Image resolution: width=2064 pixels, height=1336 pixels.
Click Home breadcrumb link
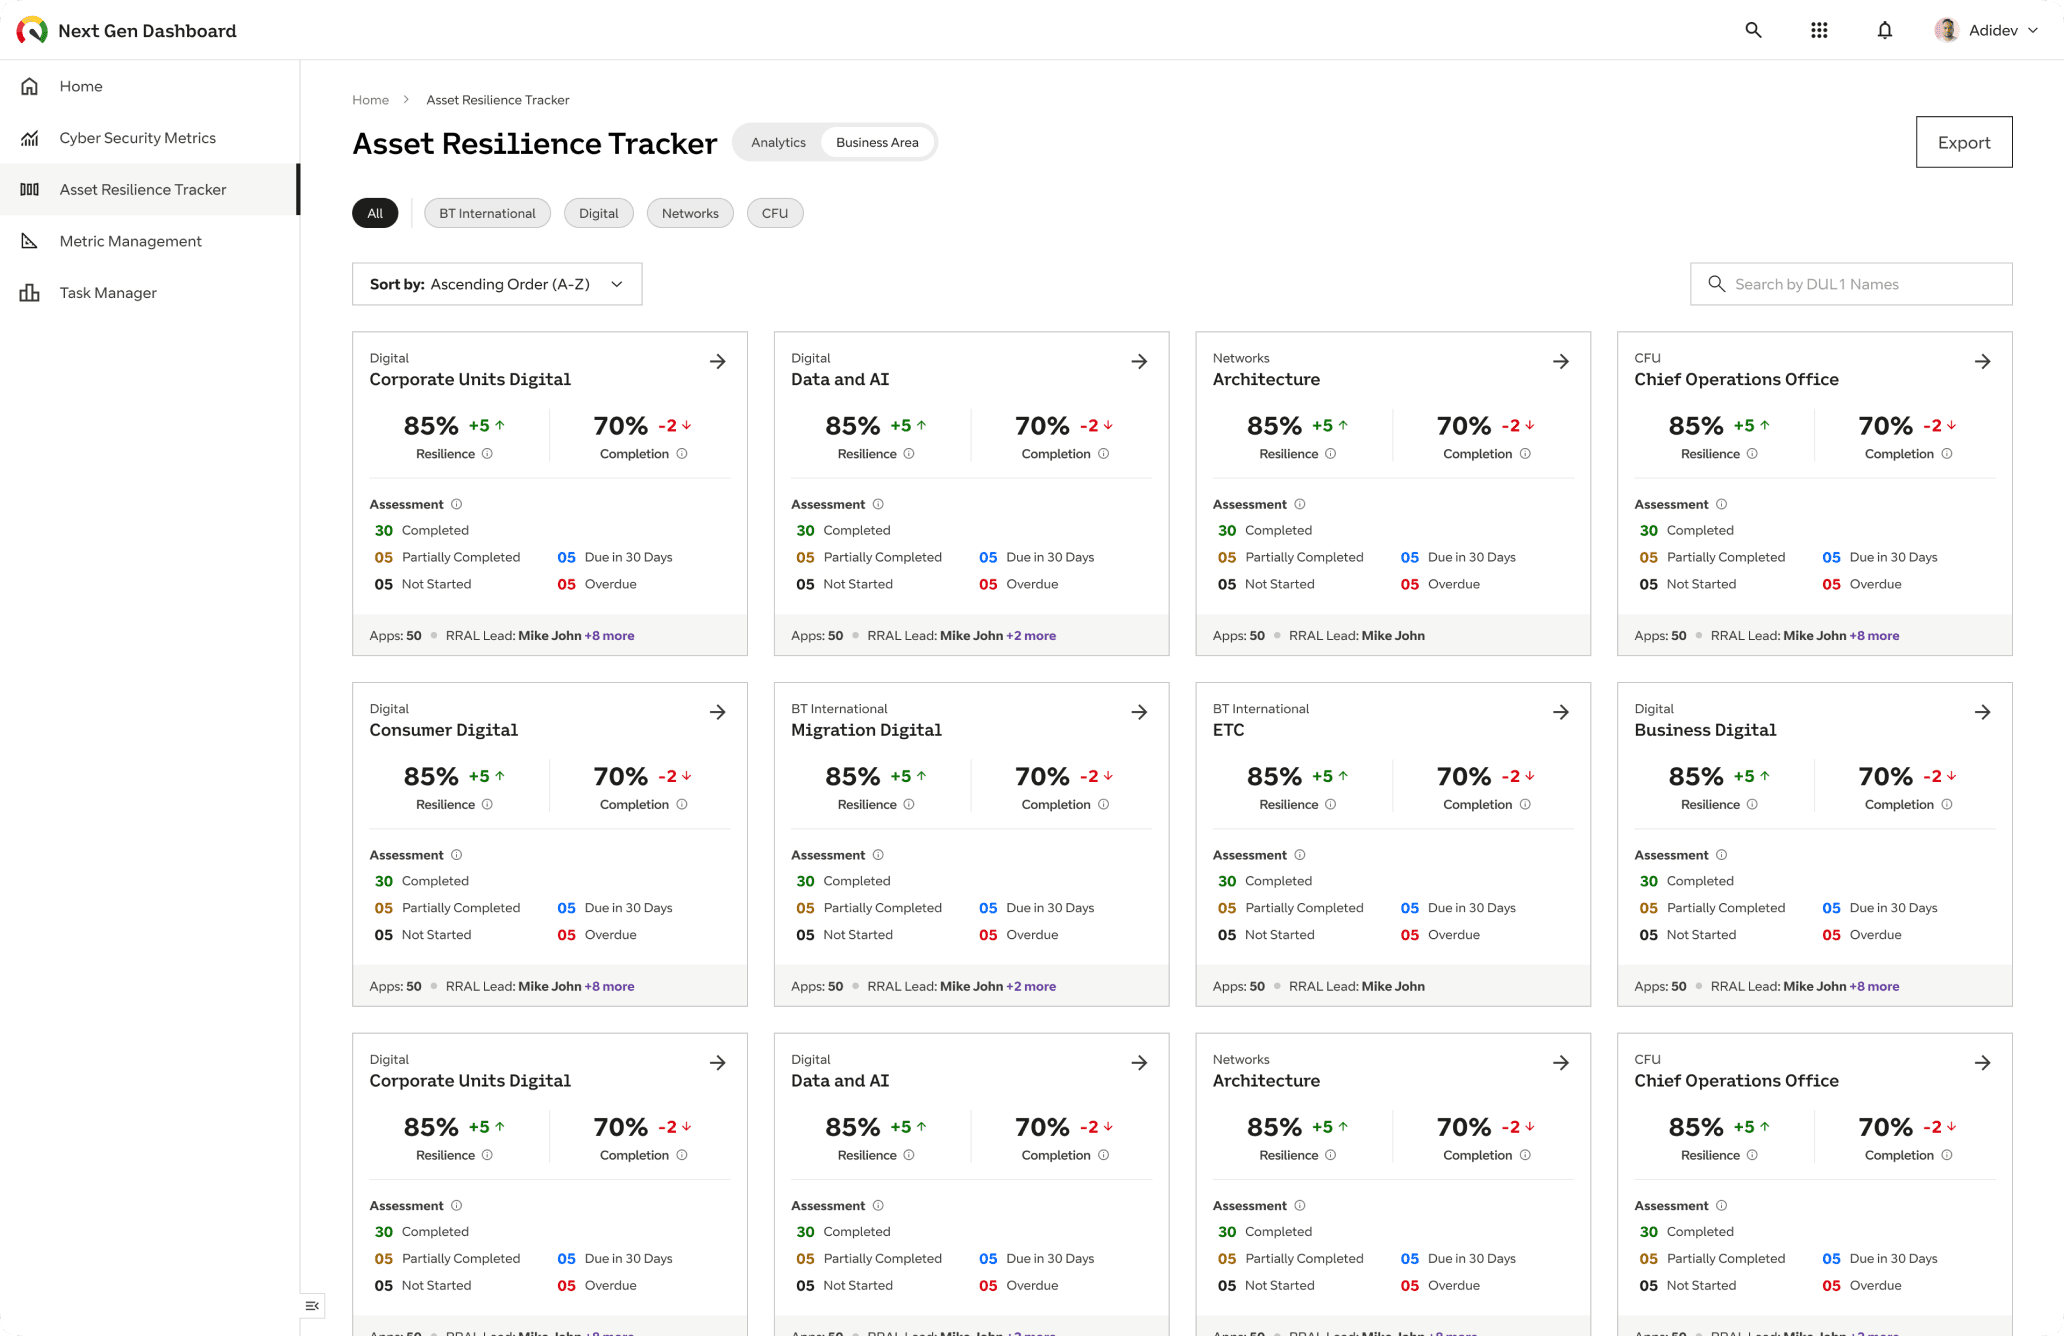[370, 100]
